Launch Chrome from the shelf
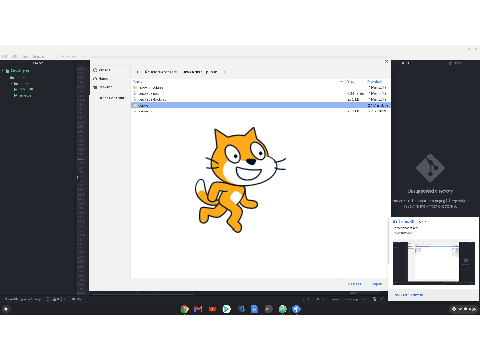Viewport: 480px width, 360px height. point(184,309)
